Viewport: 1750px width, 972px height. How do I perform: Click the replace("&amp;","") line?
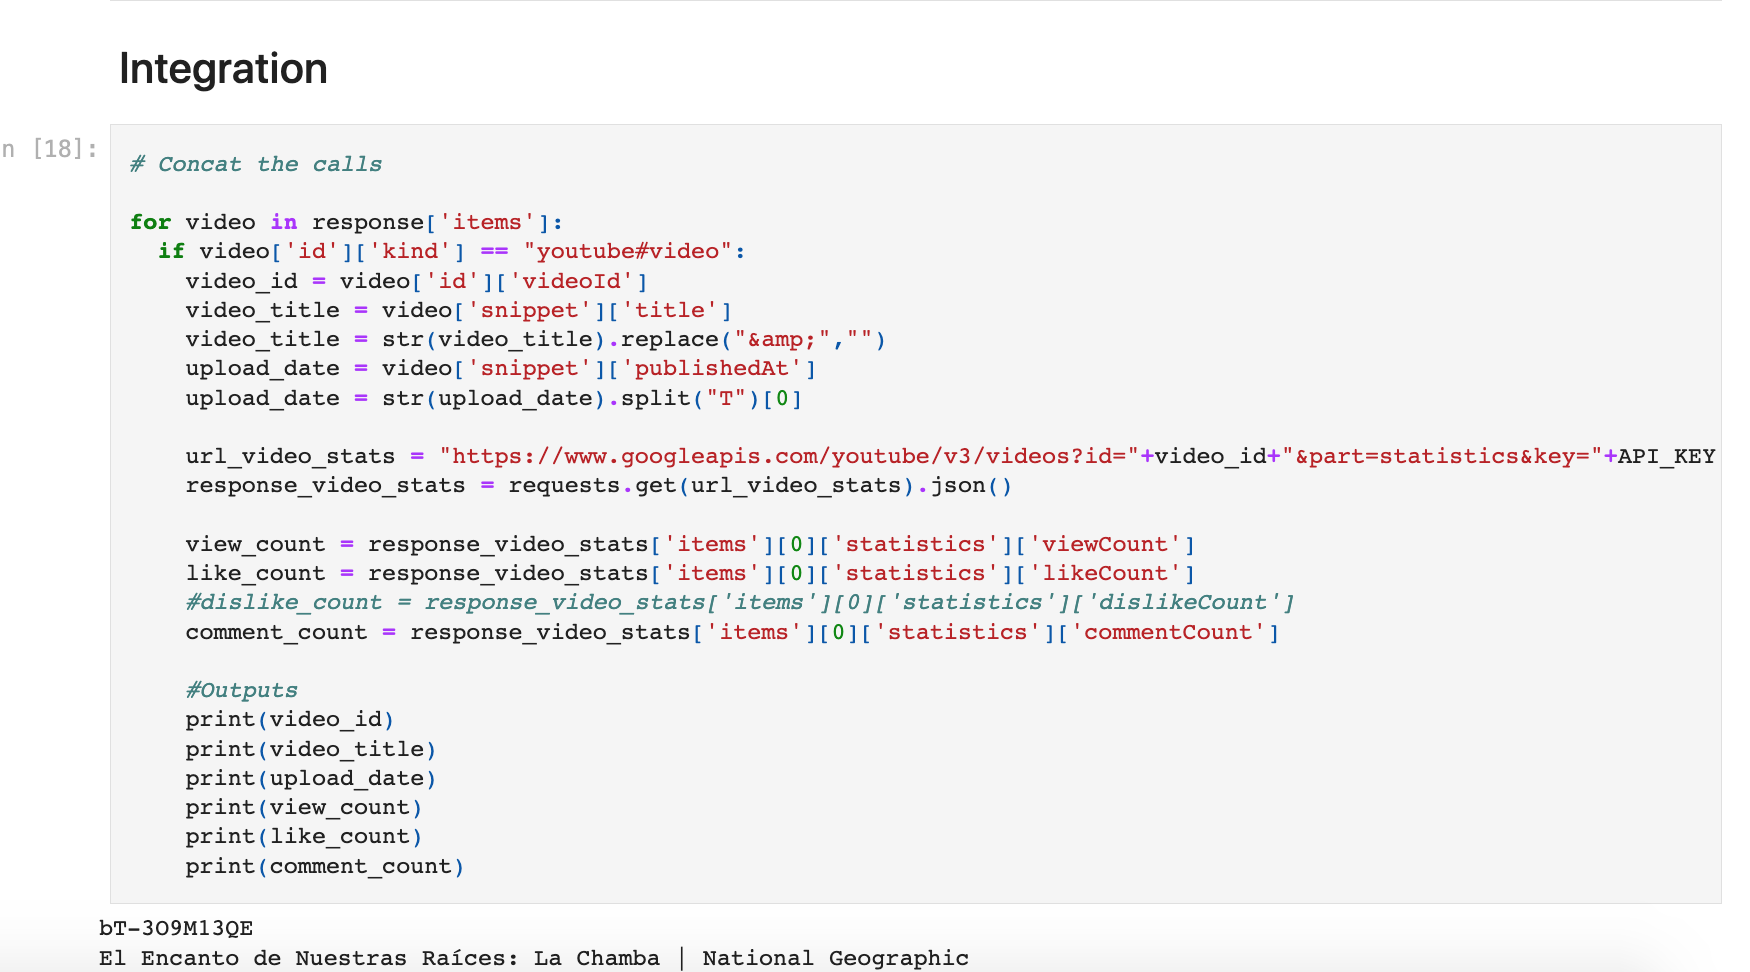point(536,339)
